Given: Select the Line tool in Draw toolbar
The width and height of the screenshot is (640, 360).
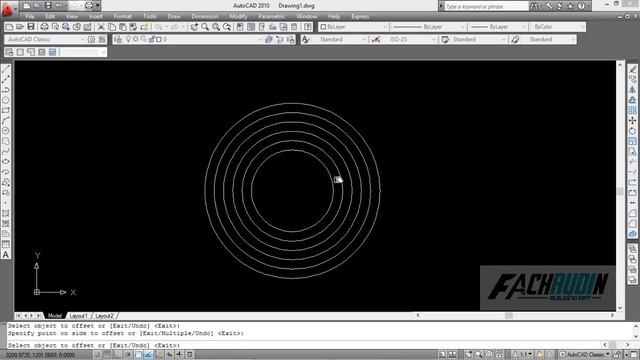Looking at the screenshot, I should tap(6, 69).
